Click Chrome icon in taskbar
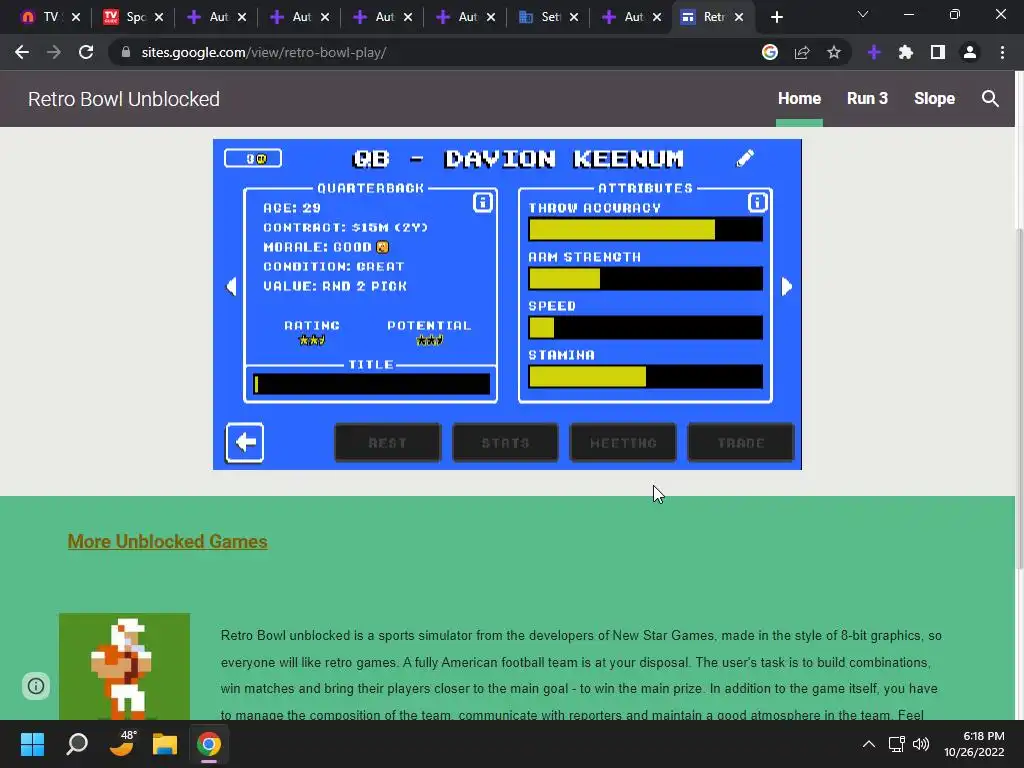 (x=209, y=744)
